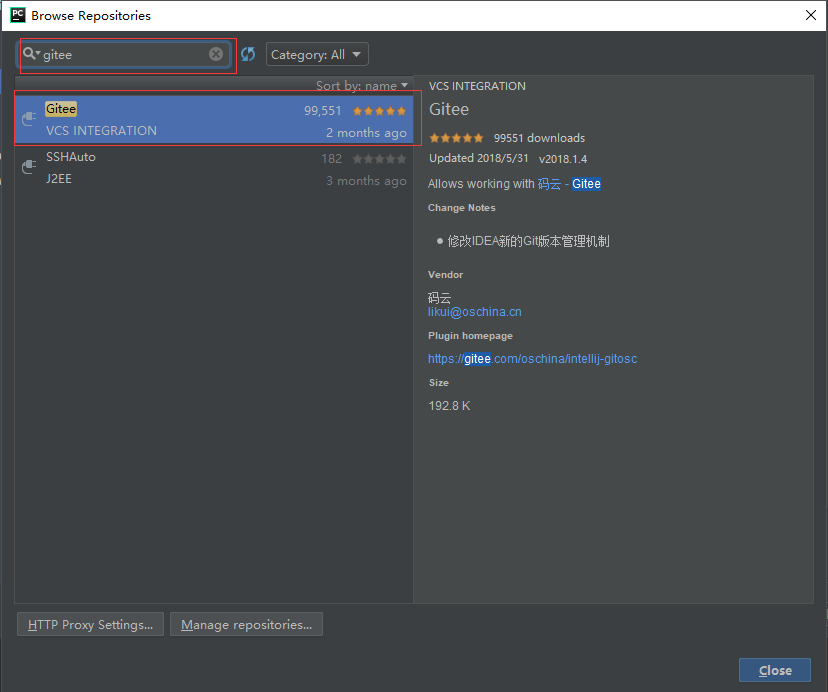Image resolution: width=828 pixels, height=692 pixels.
Task: Open the 码云 - Gitee link
Action: (569, 184)
